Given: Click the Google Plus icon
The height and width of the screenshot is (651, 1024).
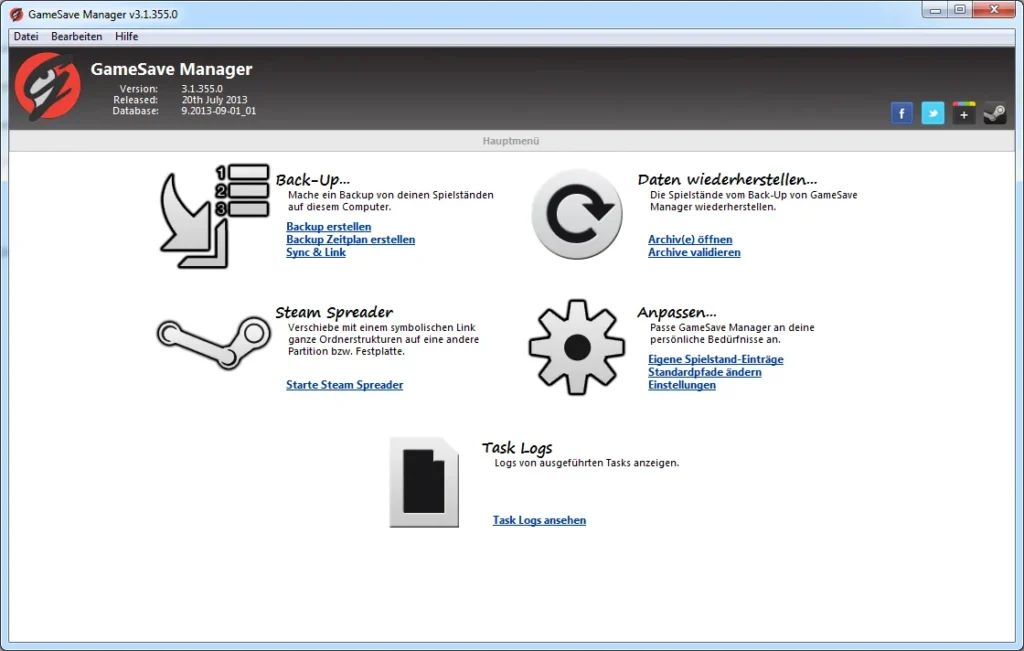Looking at the screenshot, I should coord(963,114).
